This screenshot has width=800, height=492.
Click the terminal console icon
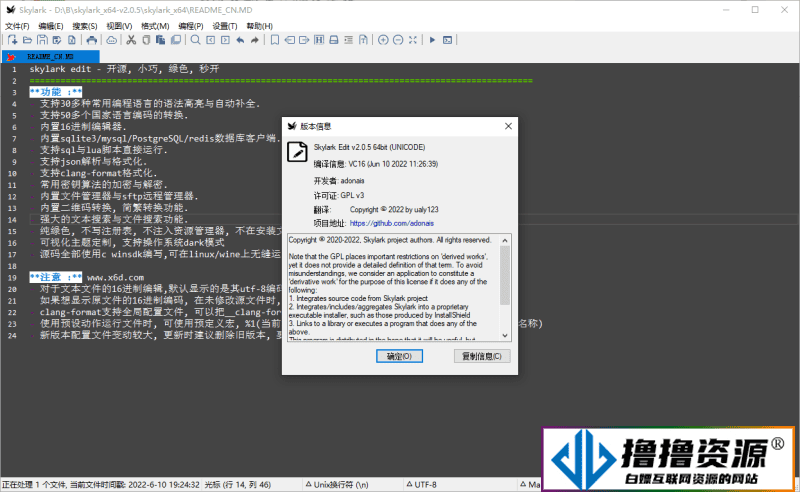click(447, 40)
